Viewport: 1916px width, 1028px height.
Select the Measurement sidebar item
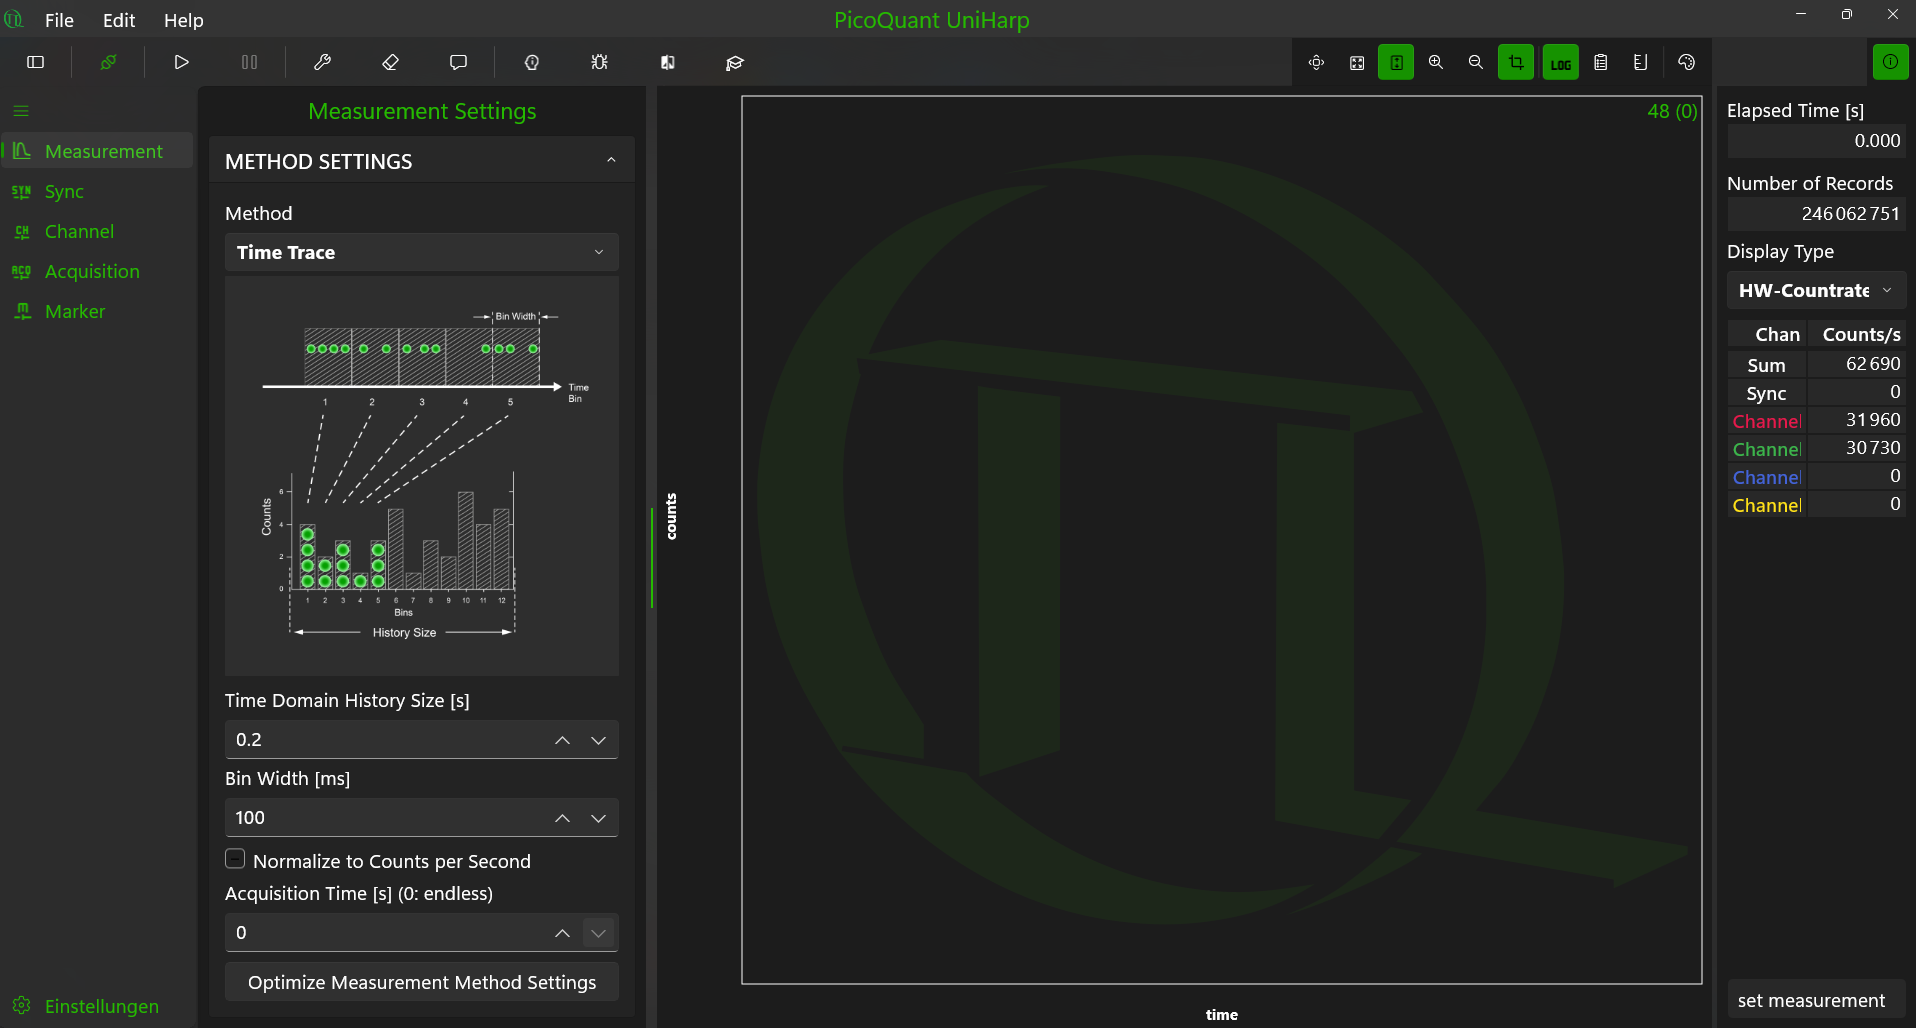[97, 151]
